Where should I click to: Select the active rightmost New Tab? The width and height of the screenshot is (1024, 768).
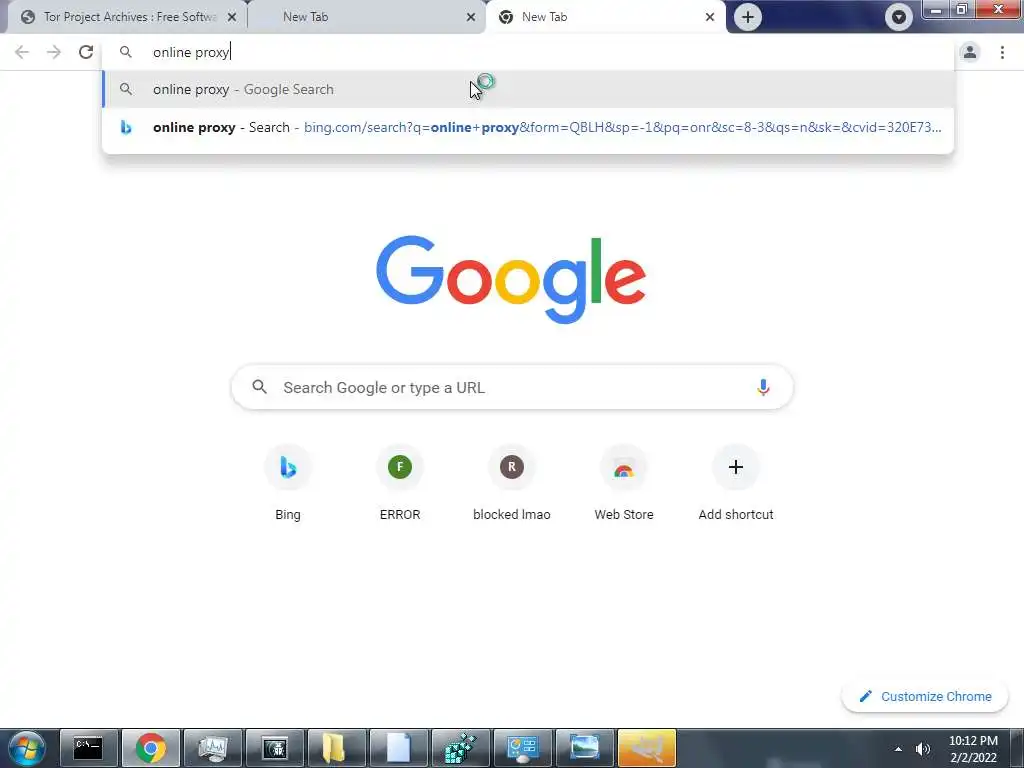[x=605, y=17]
